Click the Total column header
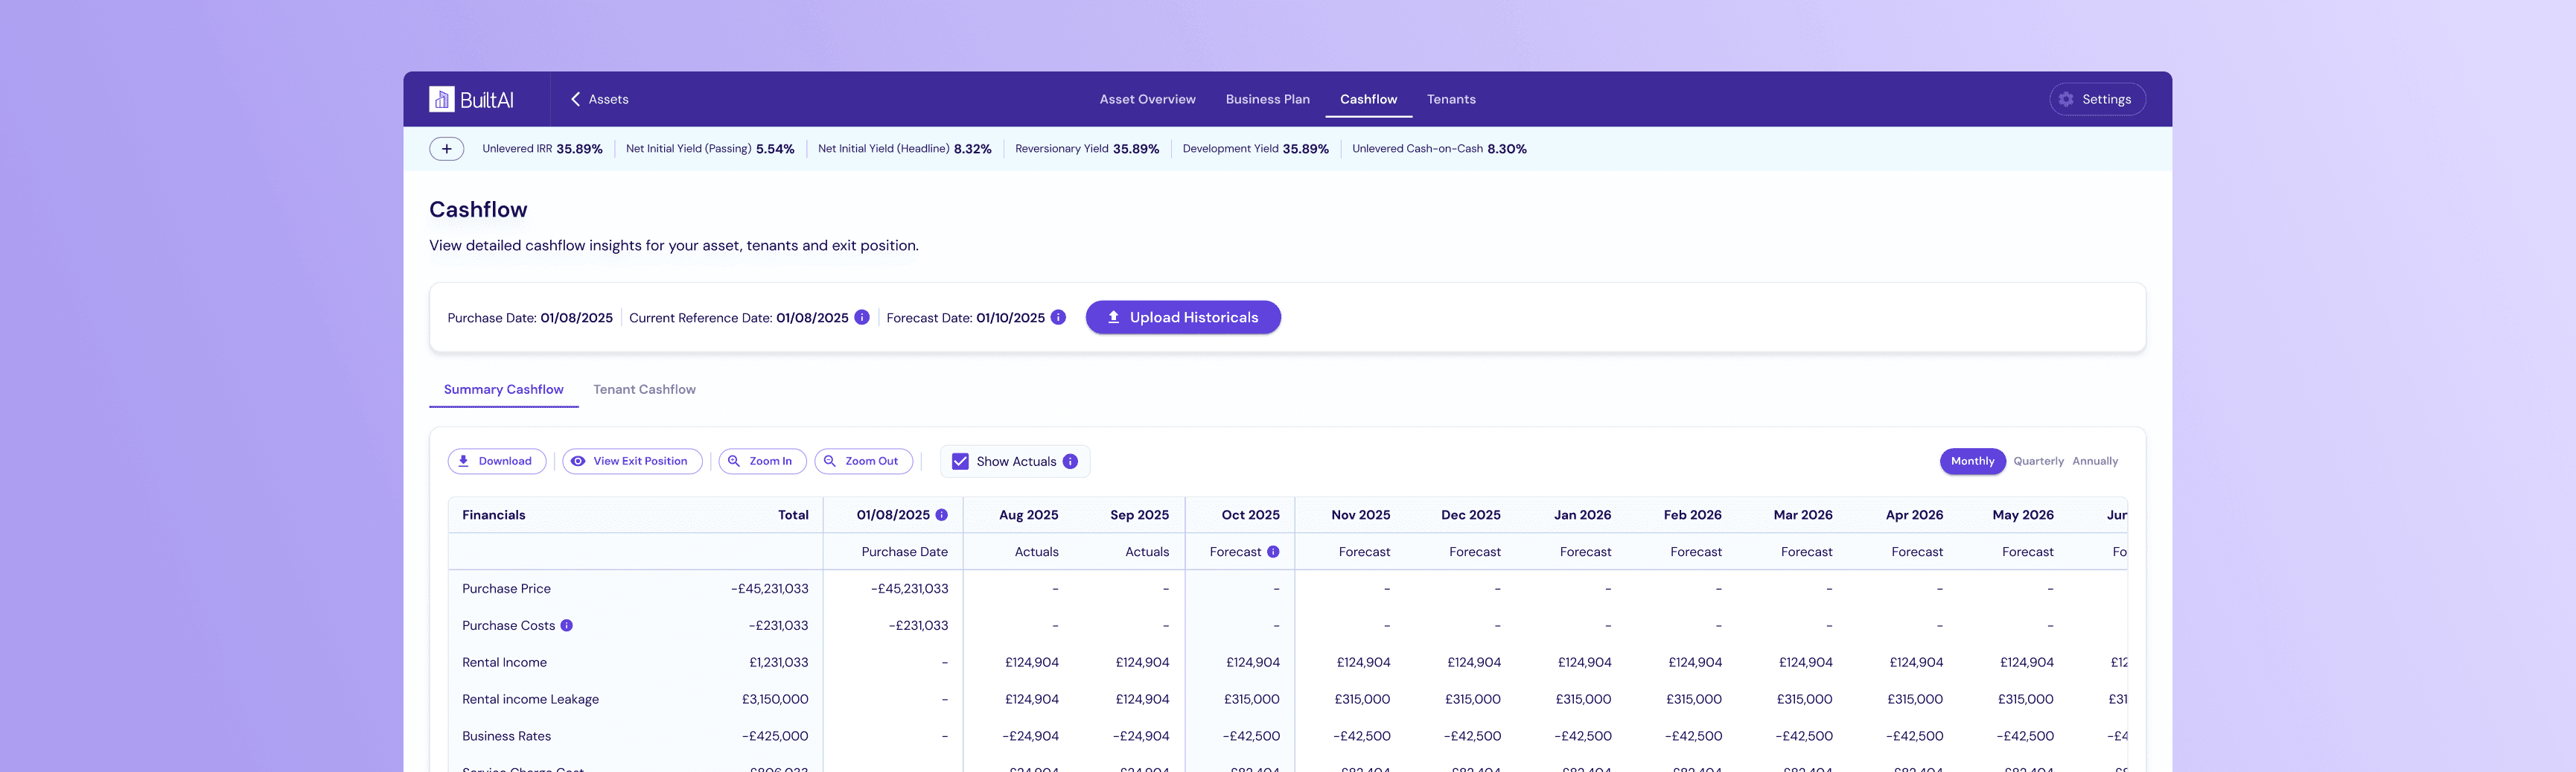 793,515
